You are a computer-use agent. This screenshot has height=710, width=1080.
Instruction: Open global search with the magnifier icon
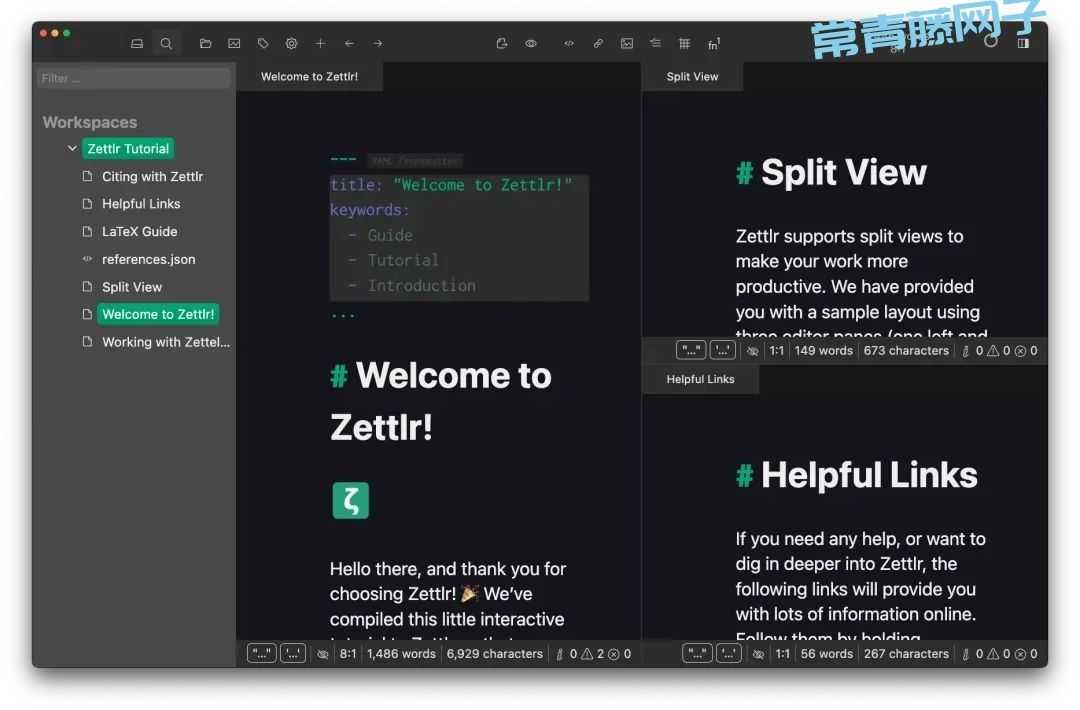point(166,43)
